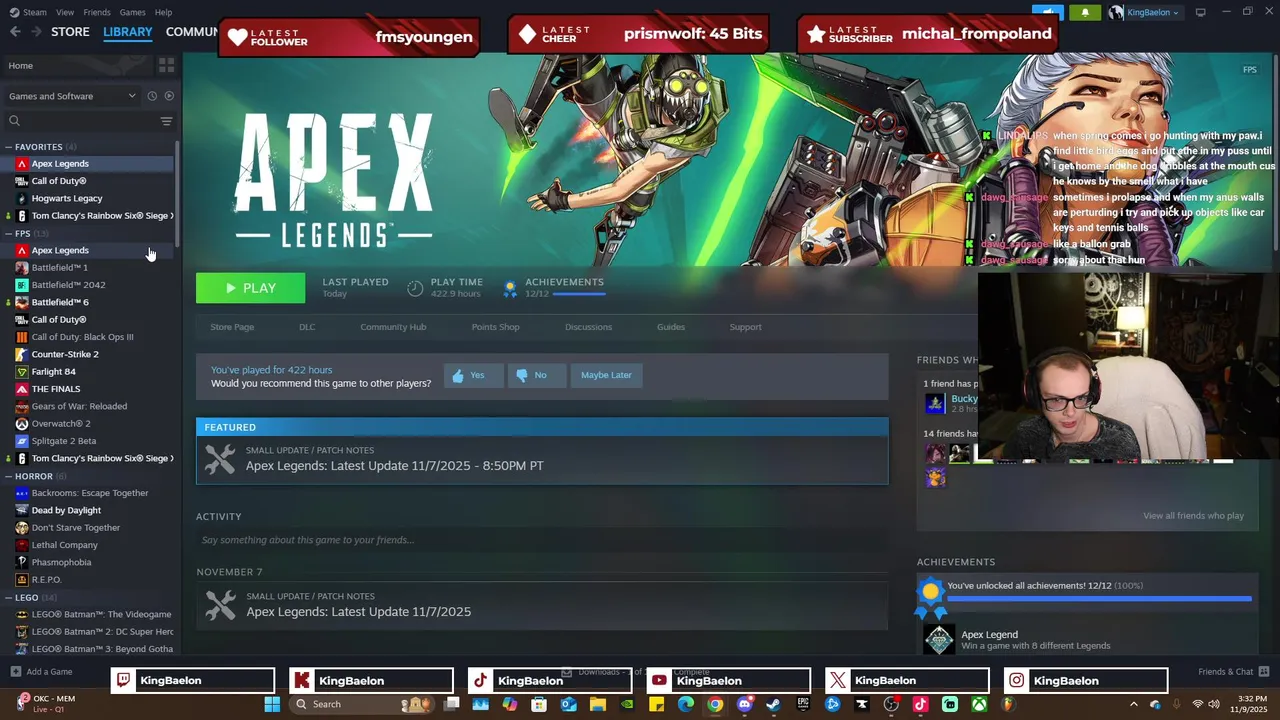Open the Discussions link
The height and width of the screenshot is (720, 1280).
(588, 327)
